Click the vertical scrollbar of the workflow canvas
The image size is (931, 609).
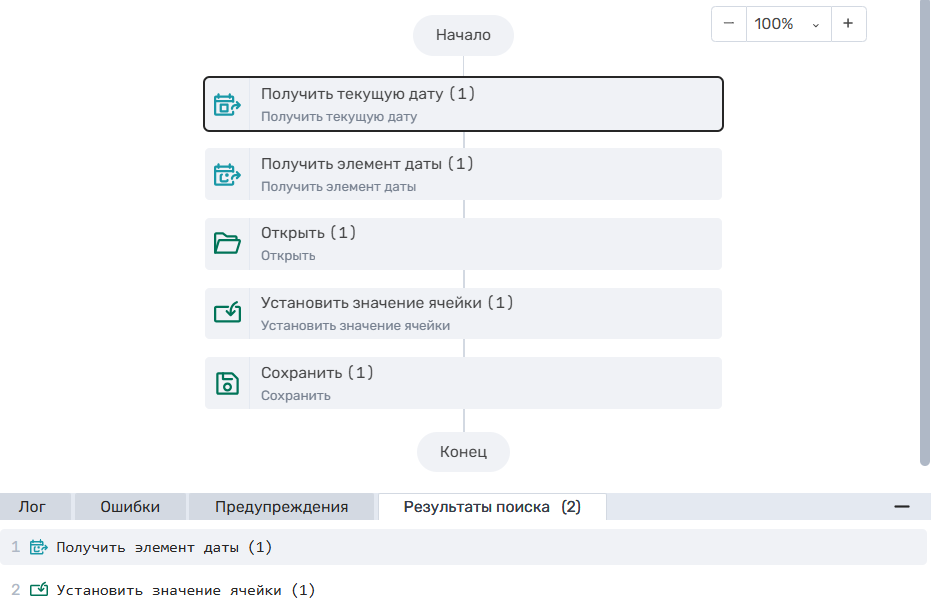(924, 230)
